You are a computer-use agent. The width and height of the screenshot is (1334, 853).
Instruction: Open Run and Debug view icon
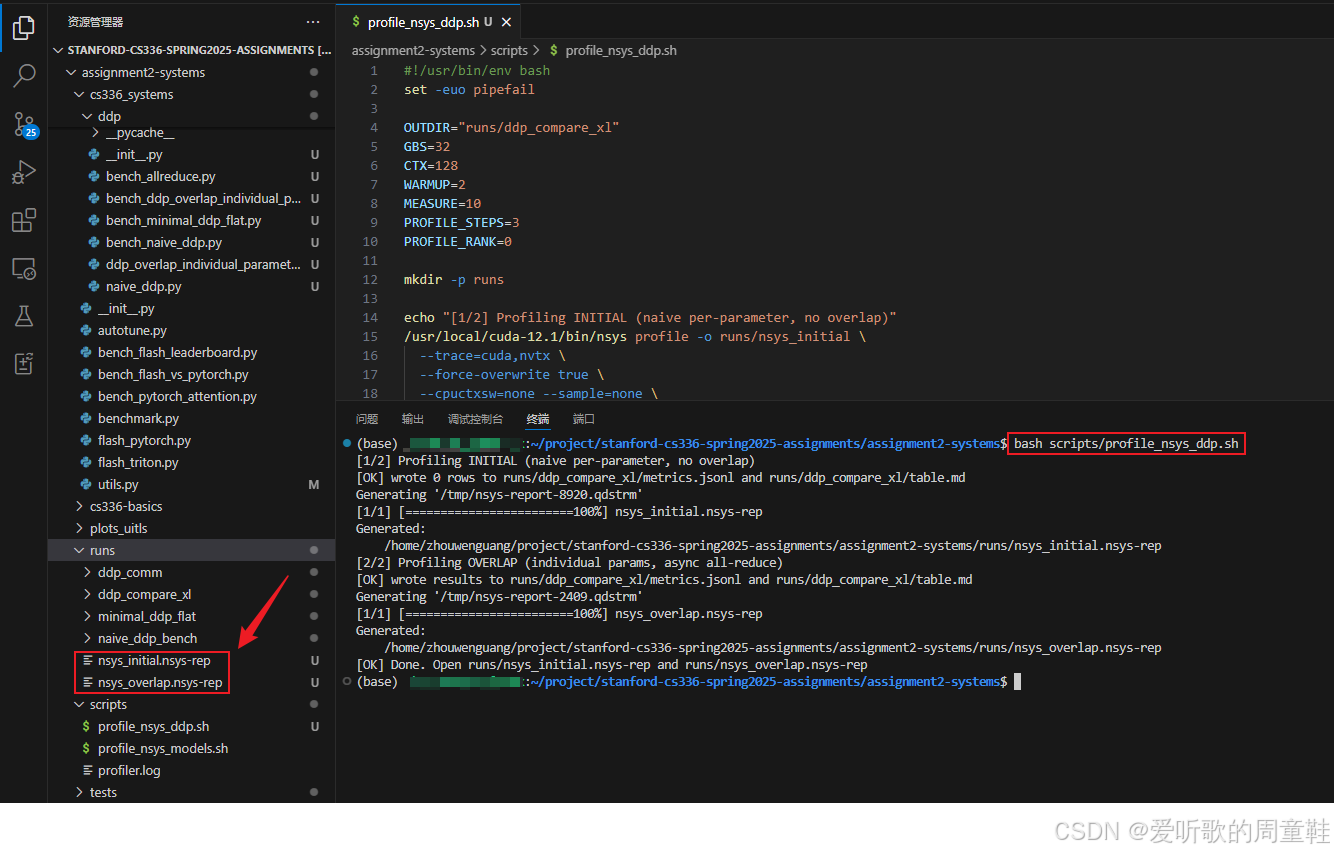pos(24,172)
